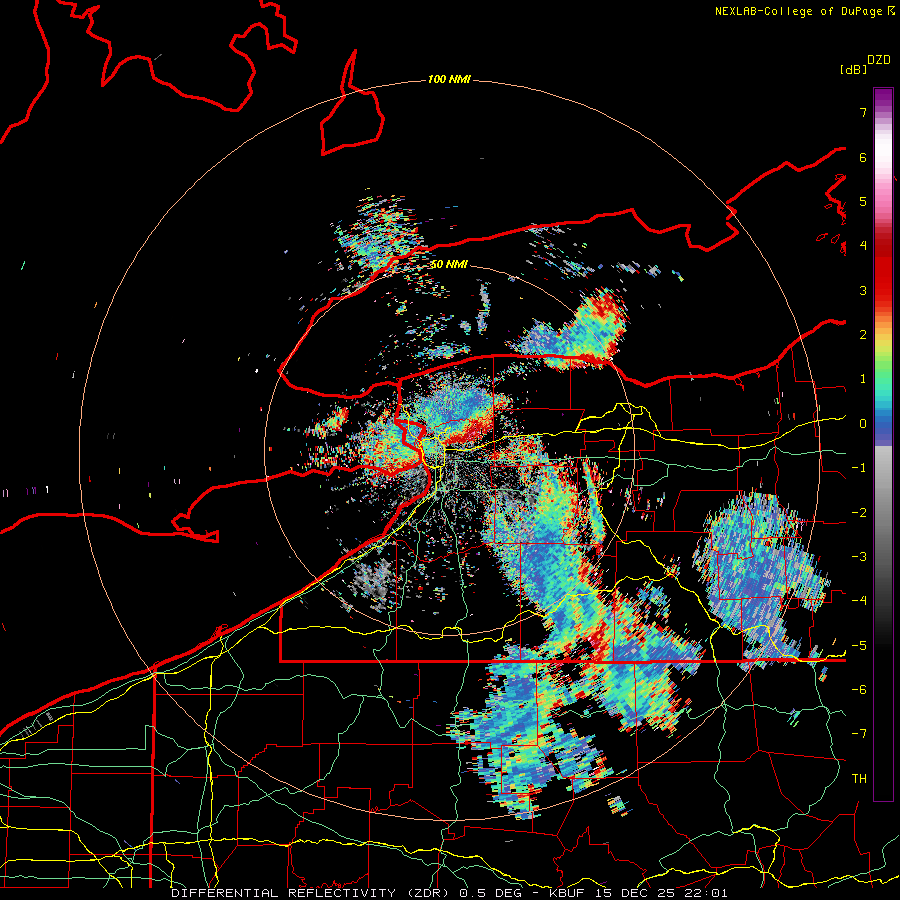
Task: Click the "-7" value on the dB scale
Action: 859,734
